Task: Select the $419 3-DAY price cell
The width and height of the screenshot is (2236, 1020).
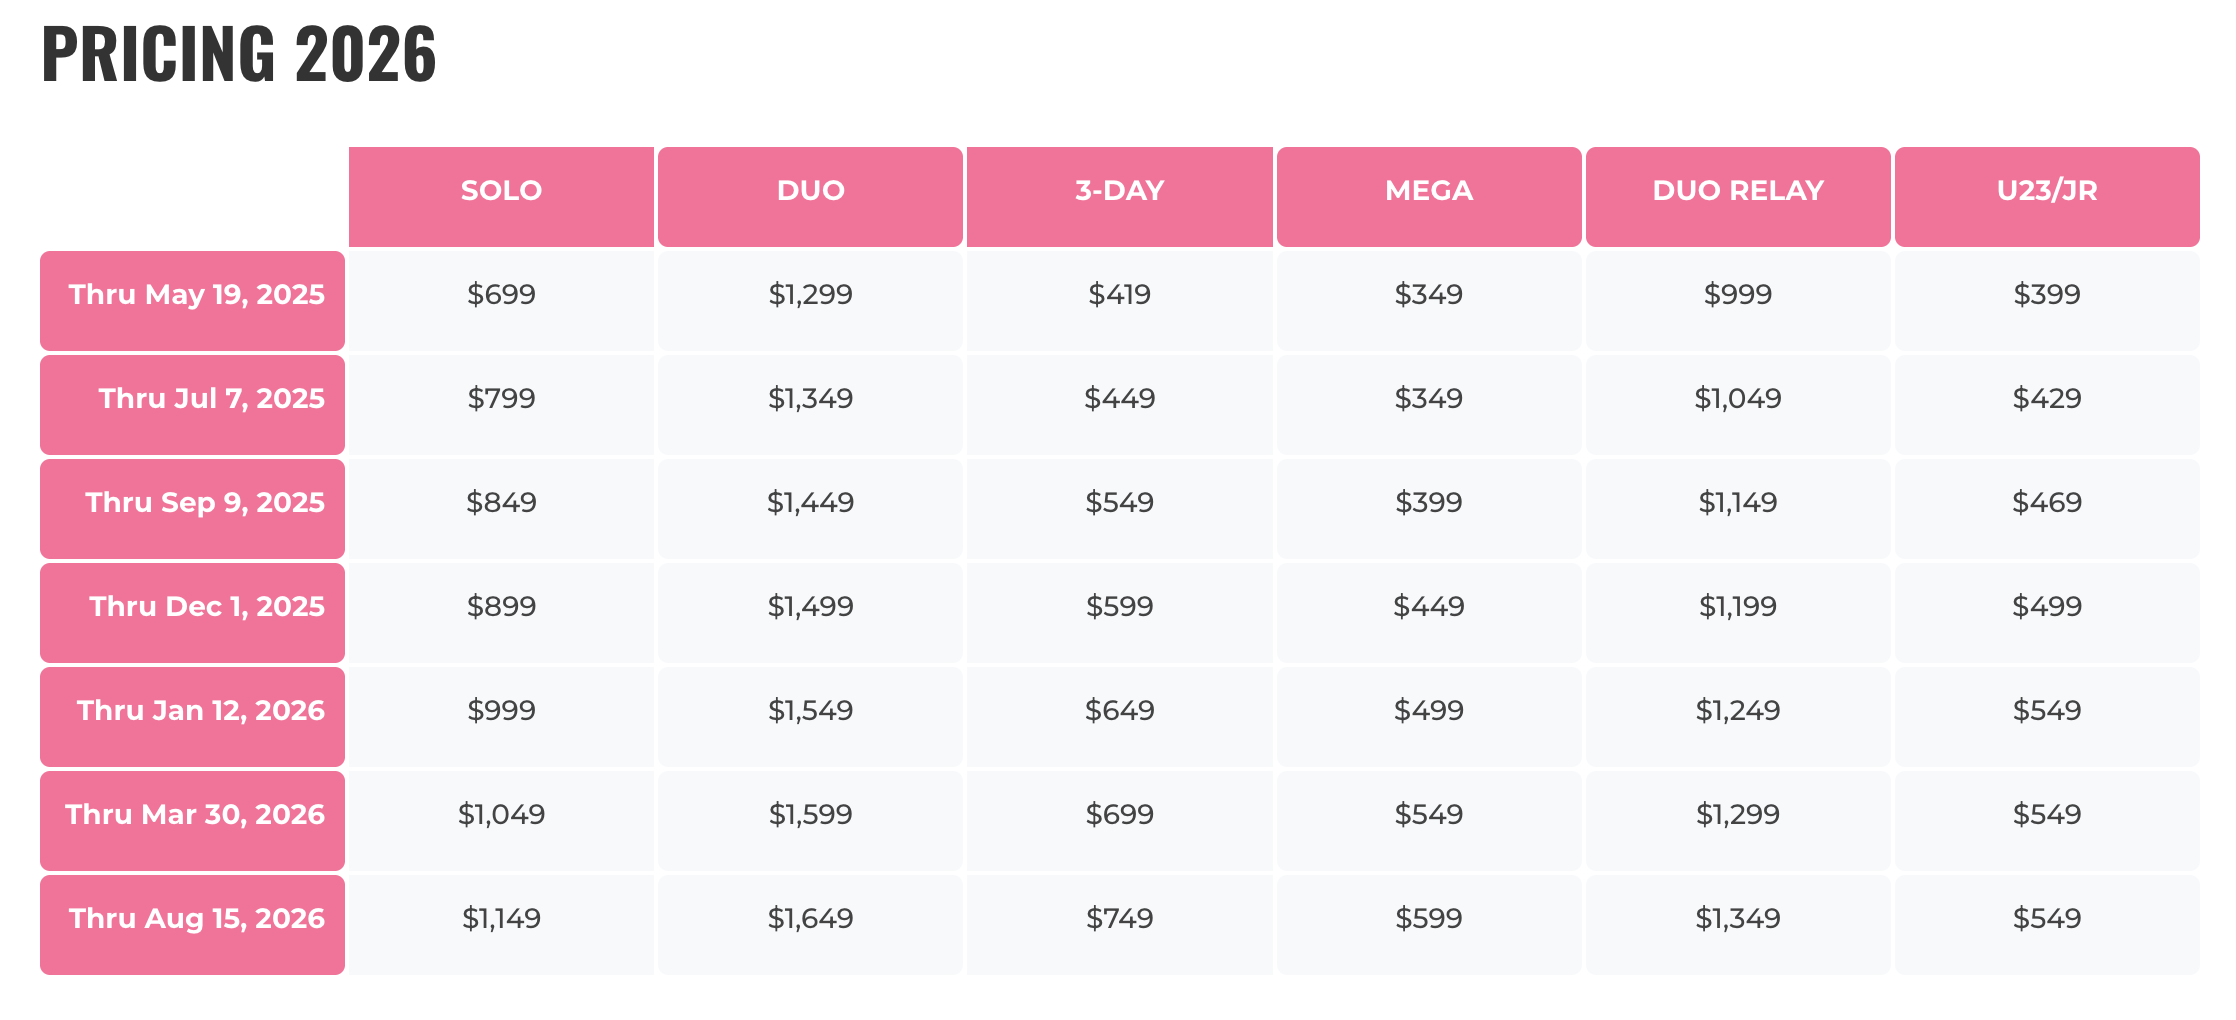Action: tap(1119, 295)
